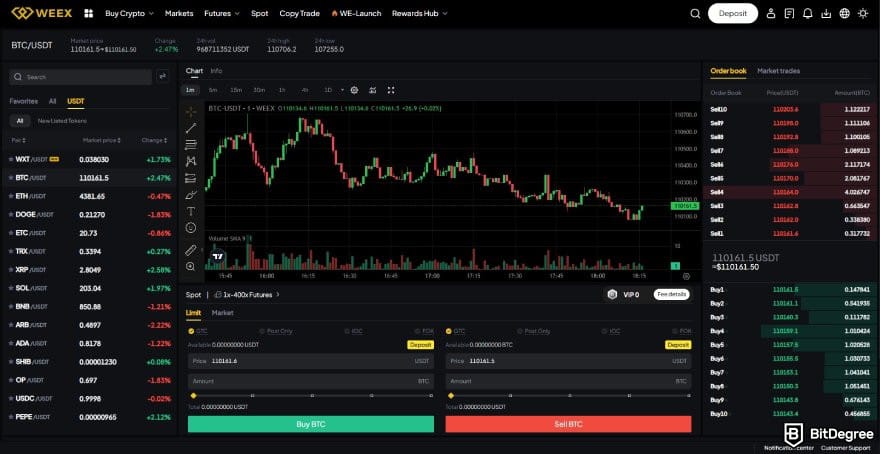880x454 pixels.
Task: Select FOK option on the buy form
Action: (x=424, y=331)
